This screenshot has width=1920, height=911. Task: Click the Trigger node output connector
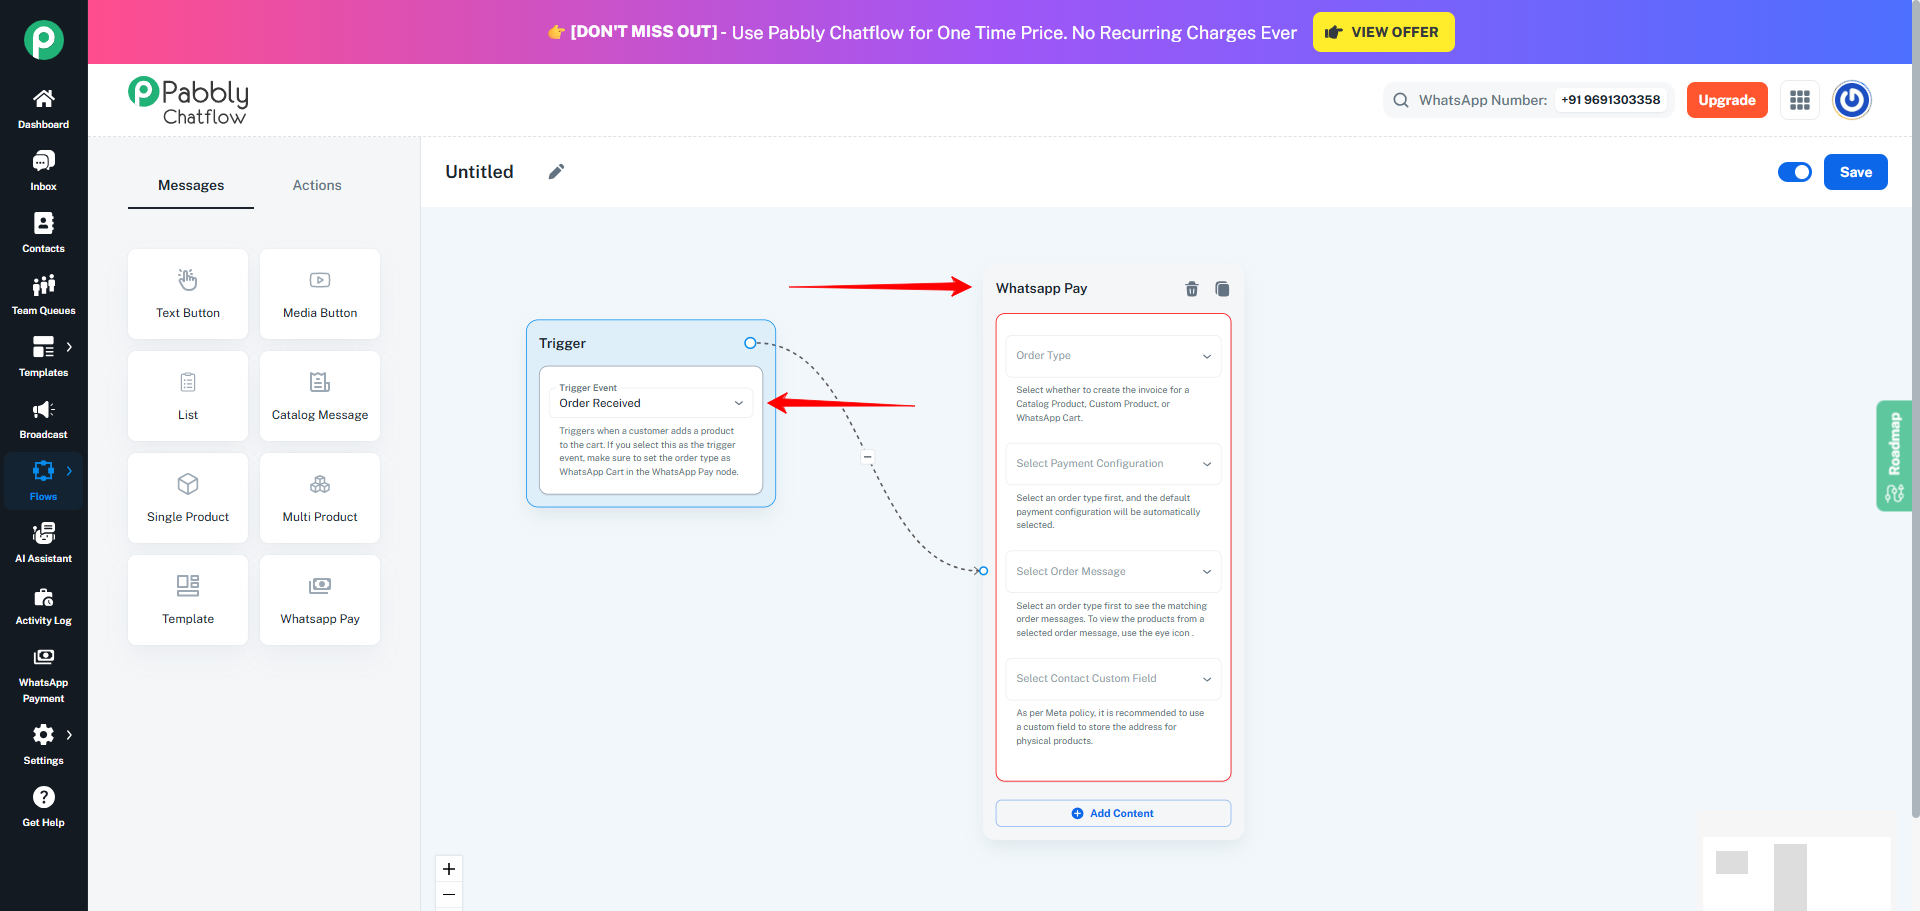[x=750, y=343]
